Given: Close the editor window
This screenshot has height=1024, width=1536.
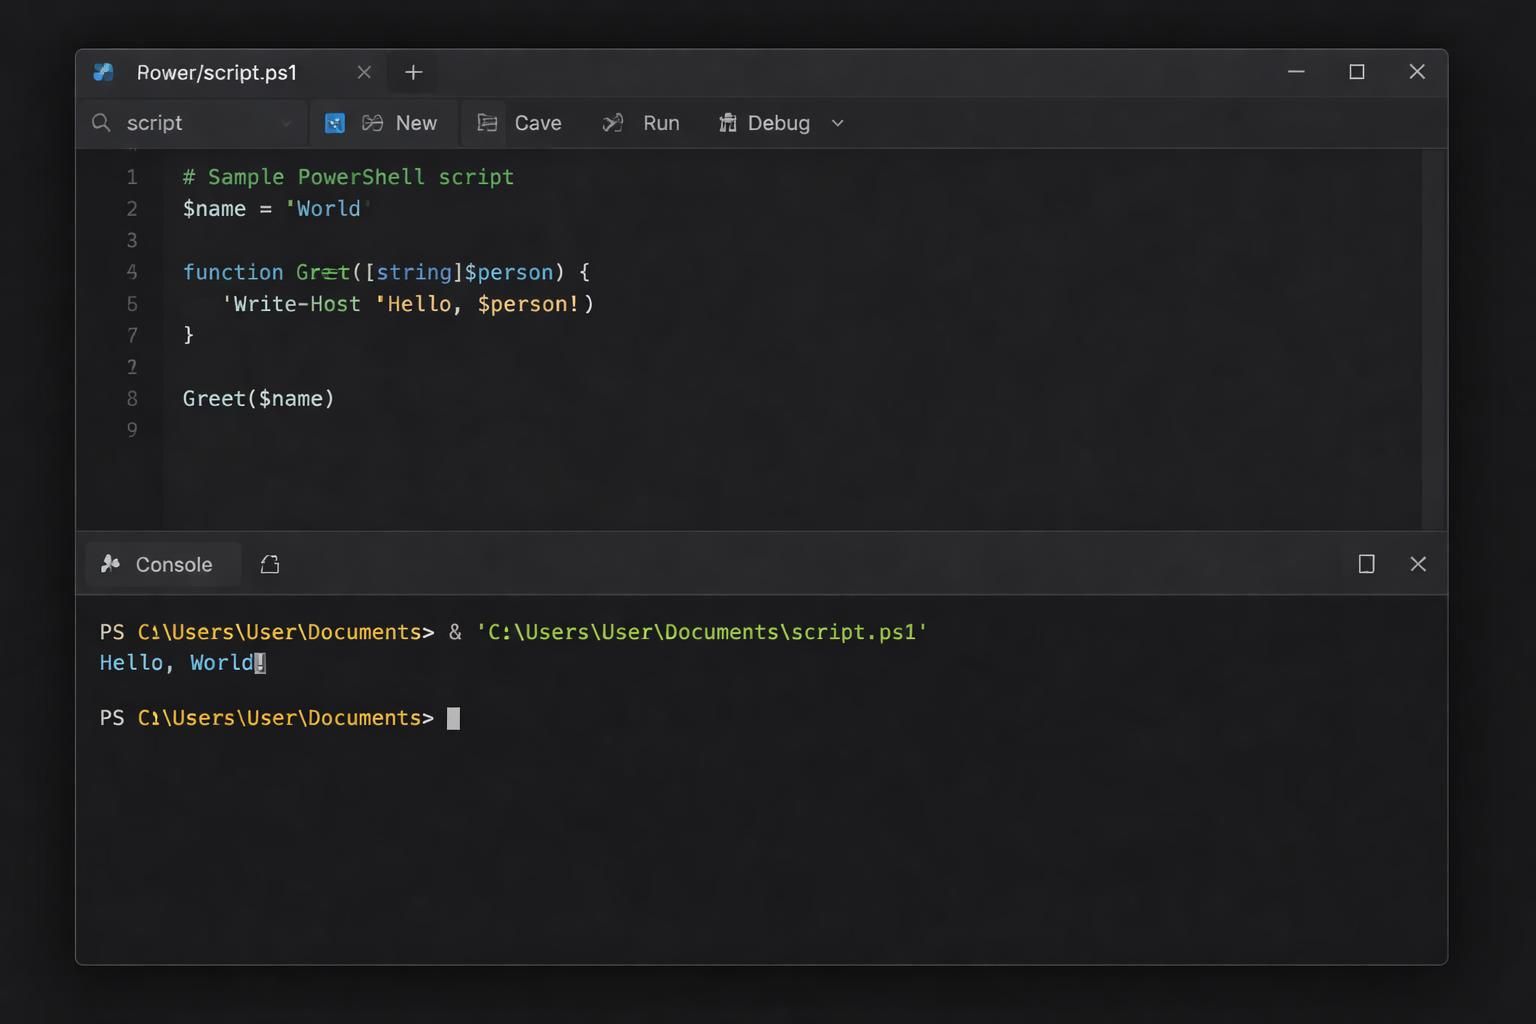Looking at the screenshot, I should point(1417,72).
